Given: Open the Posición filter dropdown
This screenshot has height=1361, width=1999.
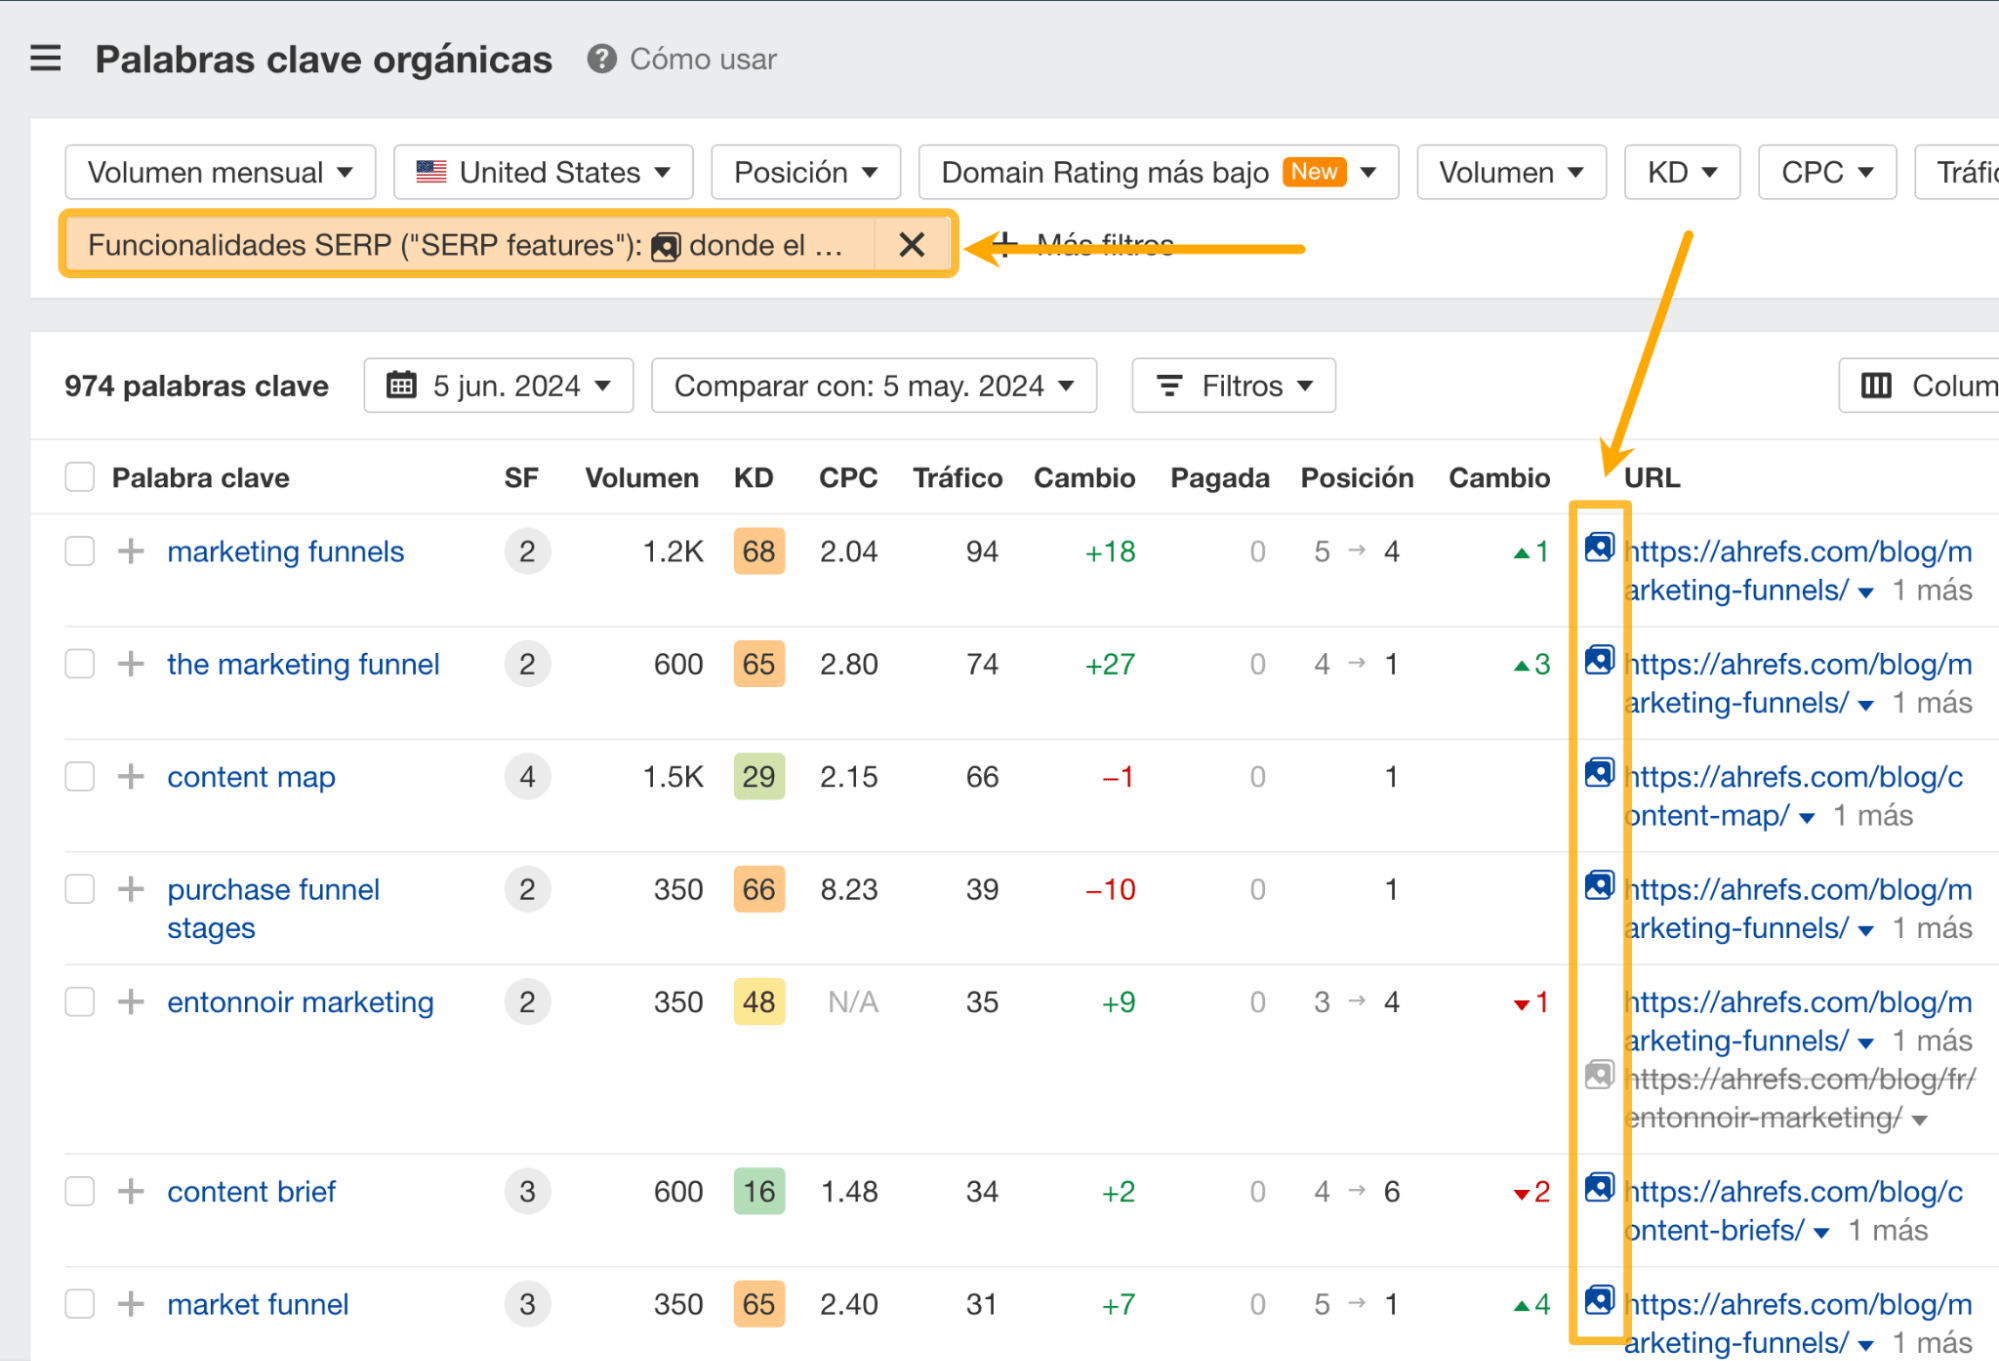Looking at the screenshot, I should click(x=805, y=172).
